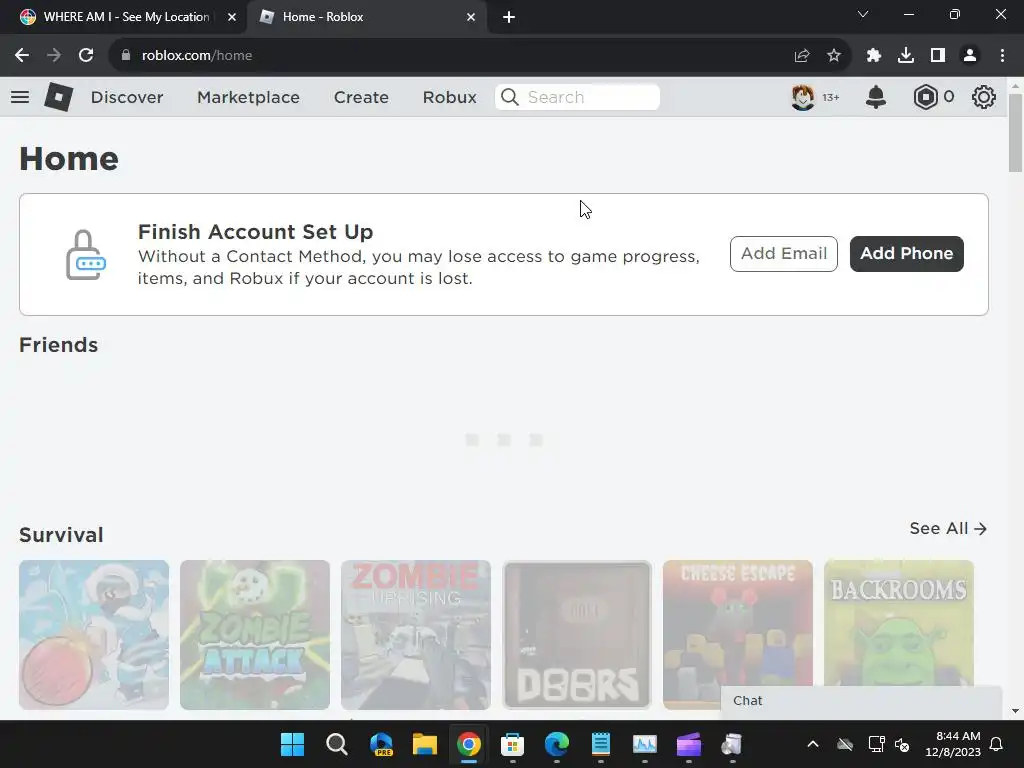Open the Chrome profile icon

click(970, 56)
